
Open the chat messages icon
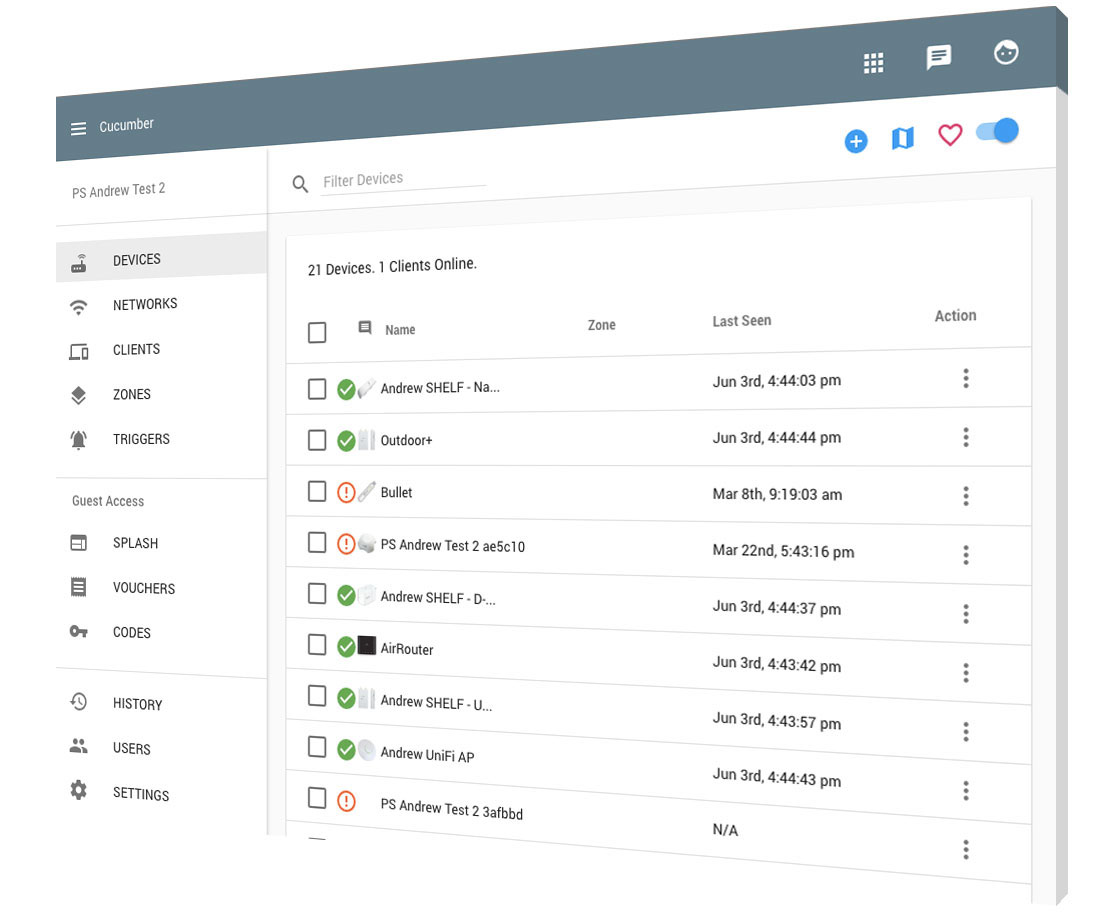(938, 57)
